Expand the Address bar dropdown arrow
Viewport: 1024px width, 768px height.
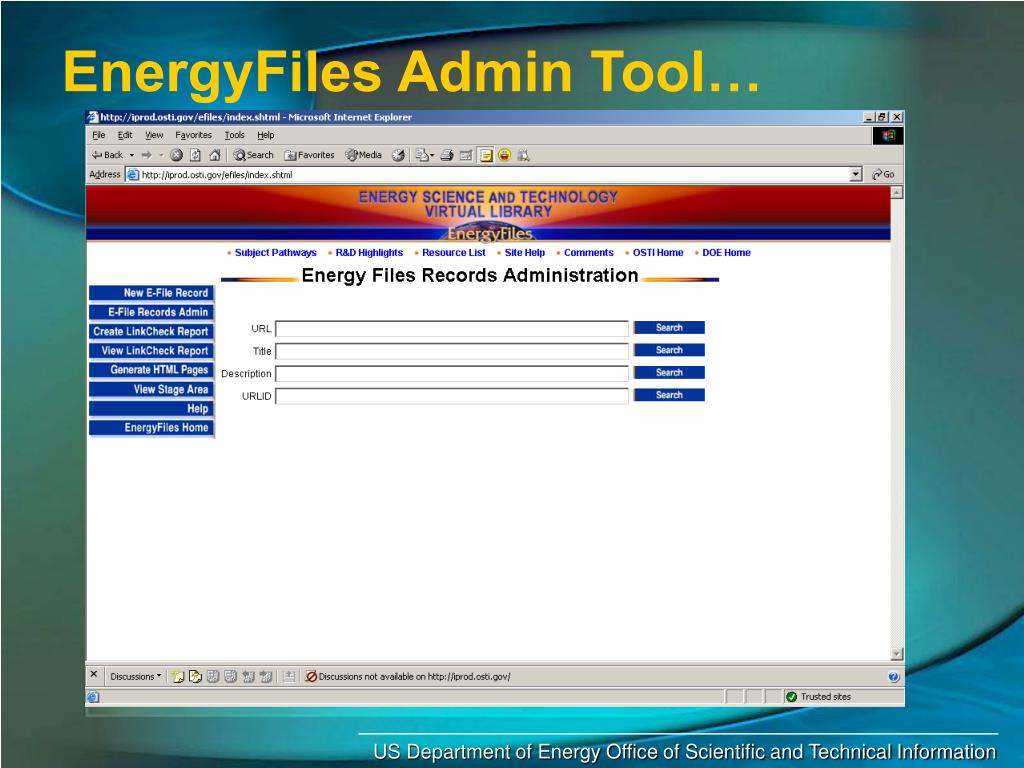856,174
